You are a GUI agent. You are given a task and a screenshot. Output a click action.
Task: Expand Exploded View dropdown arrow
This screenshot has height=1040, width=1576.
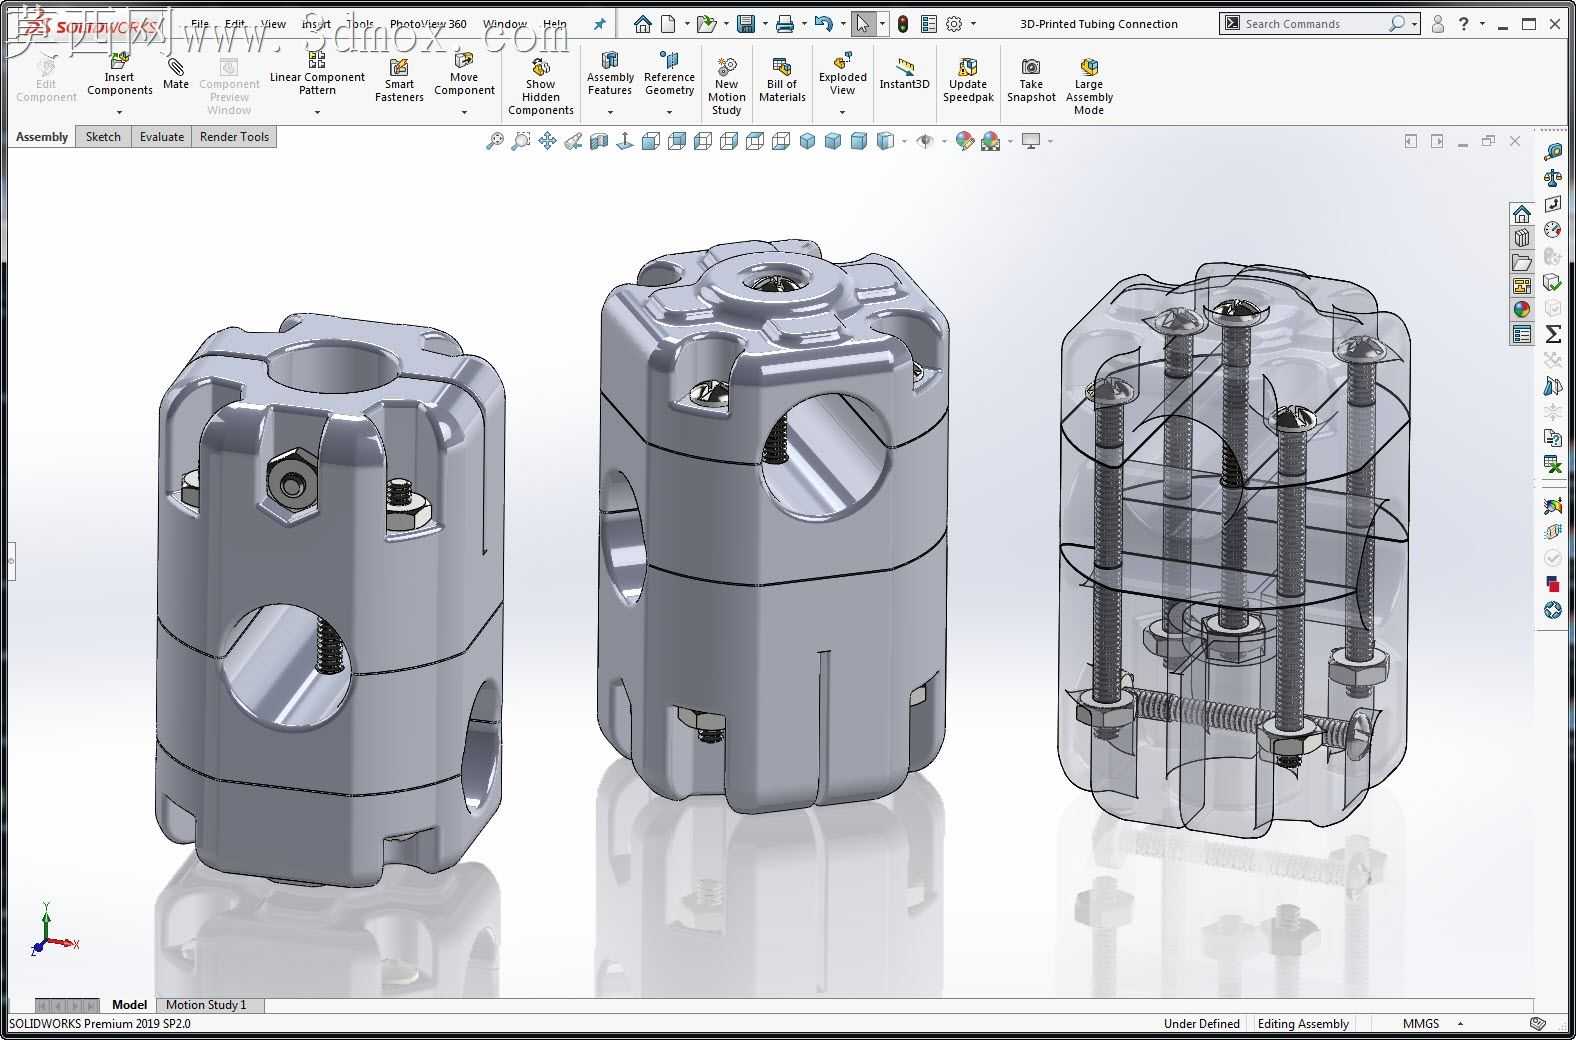pos(843,111)
